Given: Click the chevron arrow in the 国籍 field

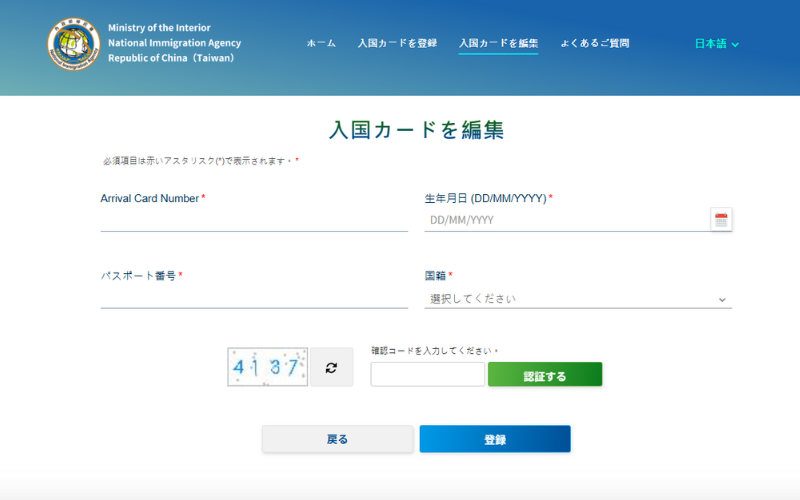Looking at the screenshot, I should tap(722, 299).
